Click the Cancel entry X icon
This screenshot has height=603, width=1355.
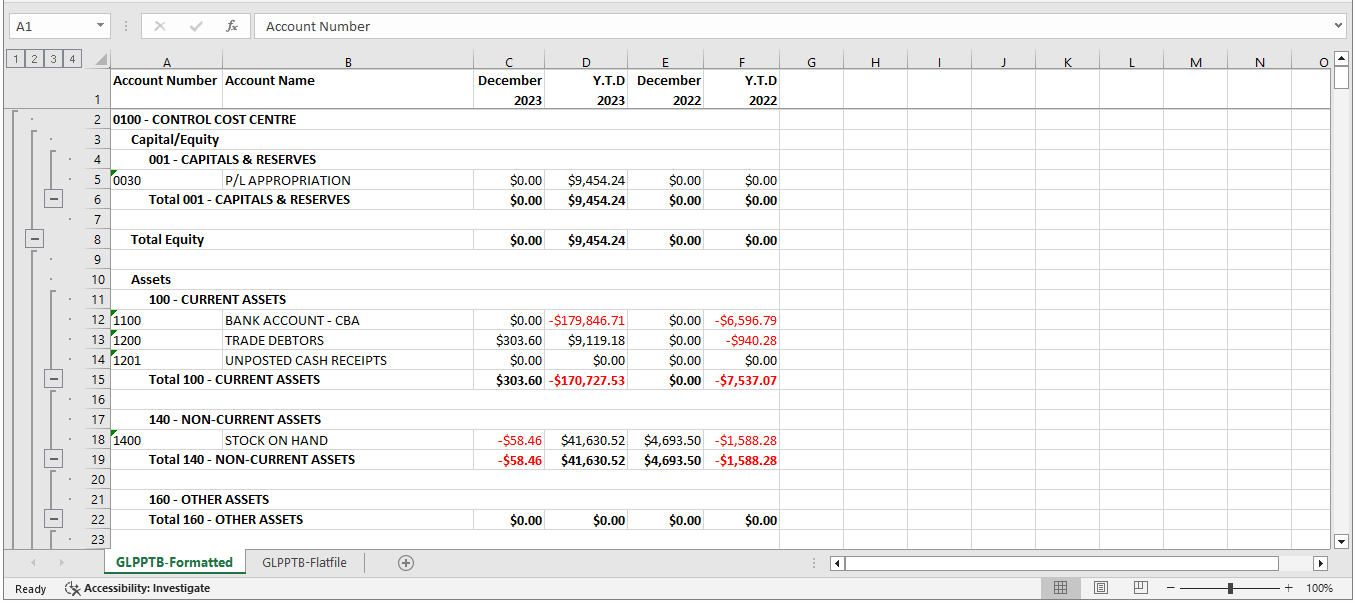[x=160, y=27]
